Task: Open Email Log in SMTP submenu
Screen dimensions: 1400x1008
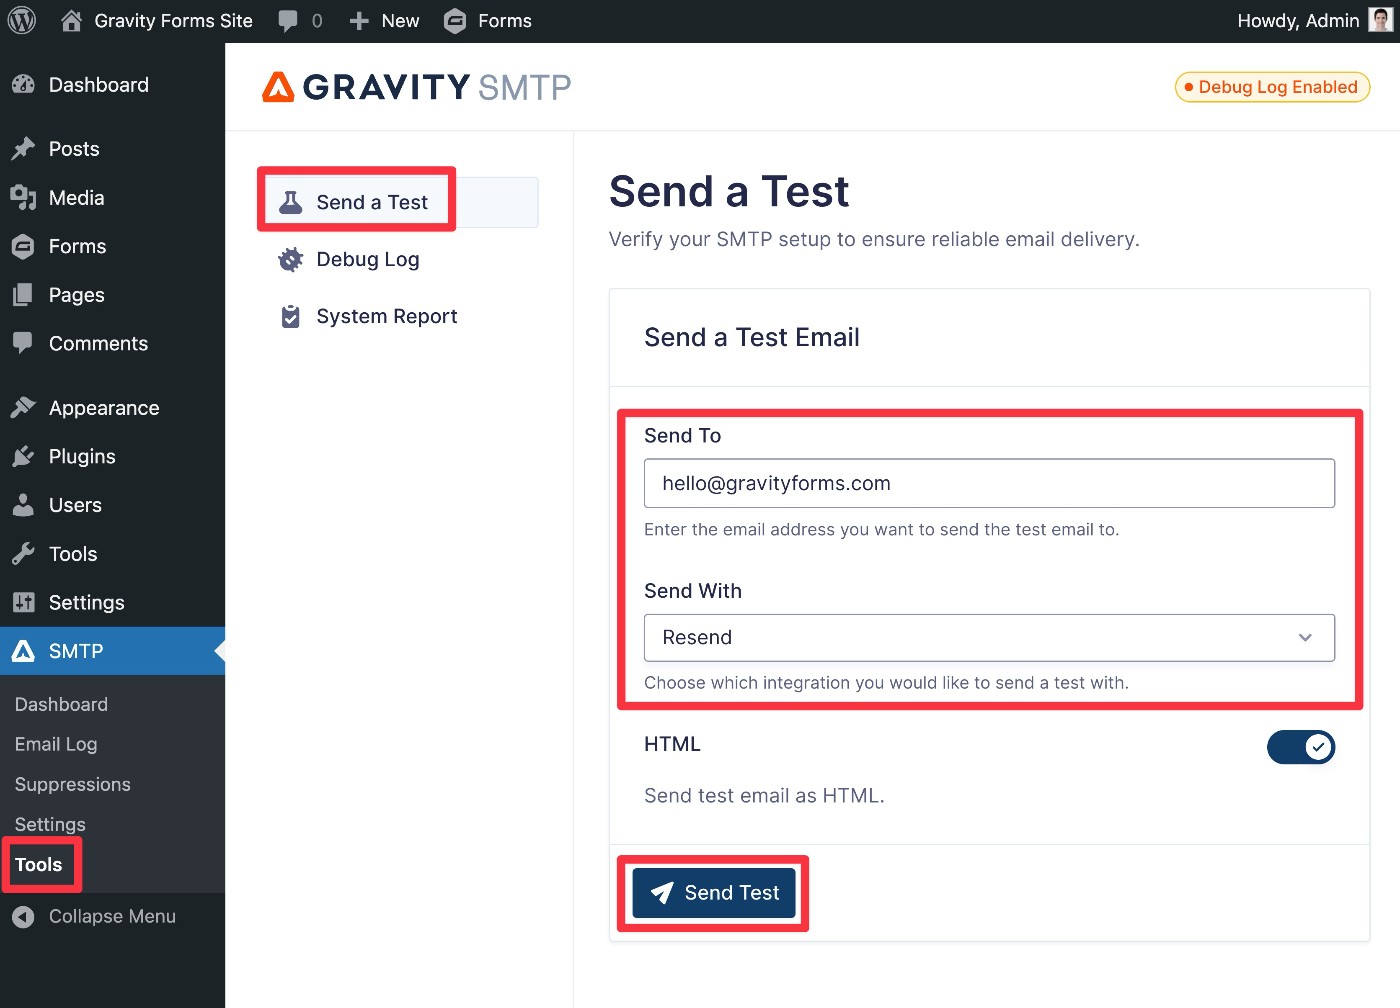Action: pyautogui.click(x=56, y=744)
